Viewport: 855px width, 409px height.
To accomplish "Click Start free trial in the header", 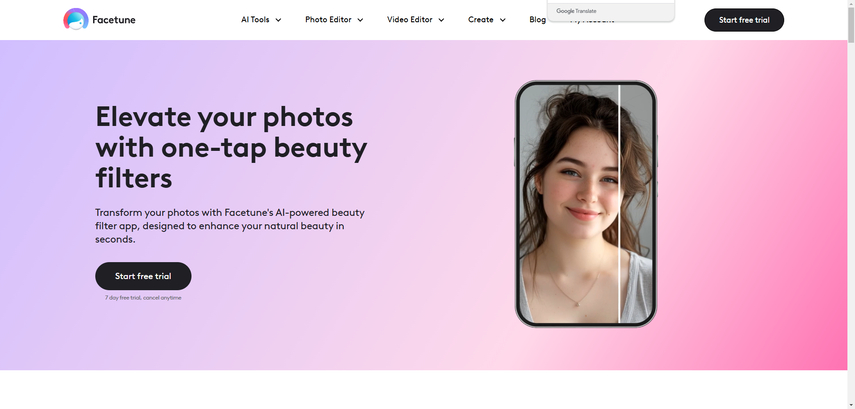I will click(x=744, y=20).
